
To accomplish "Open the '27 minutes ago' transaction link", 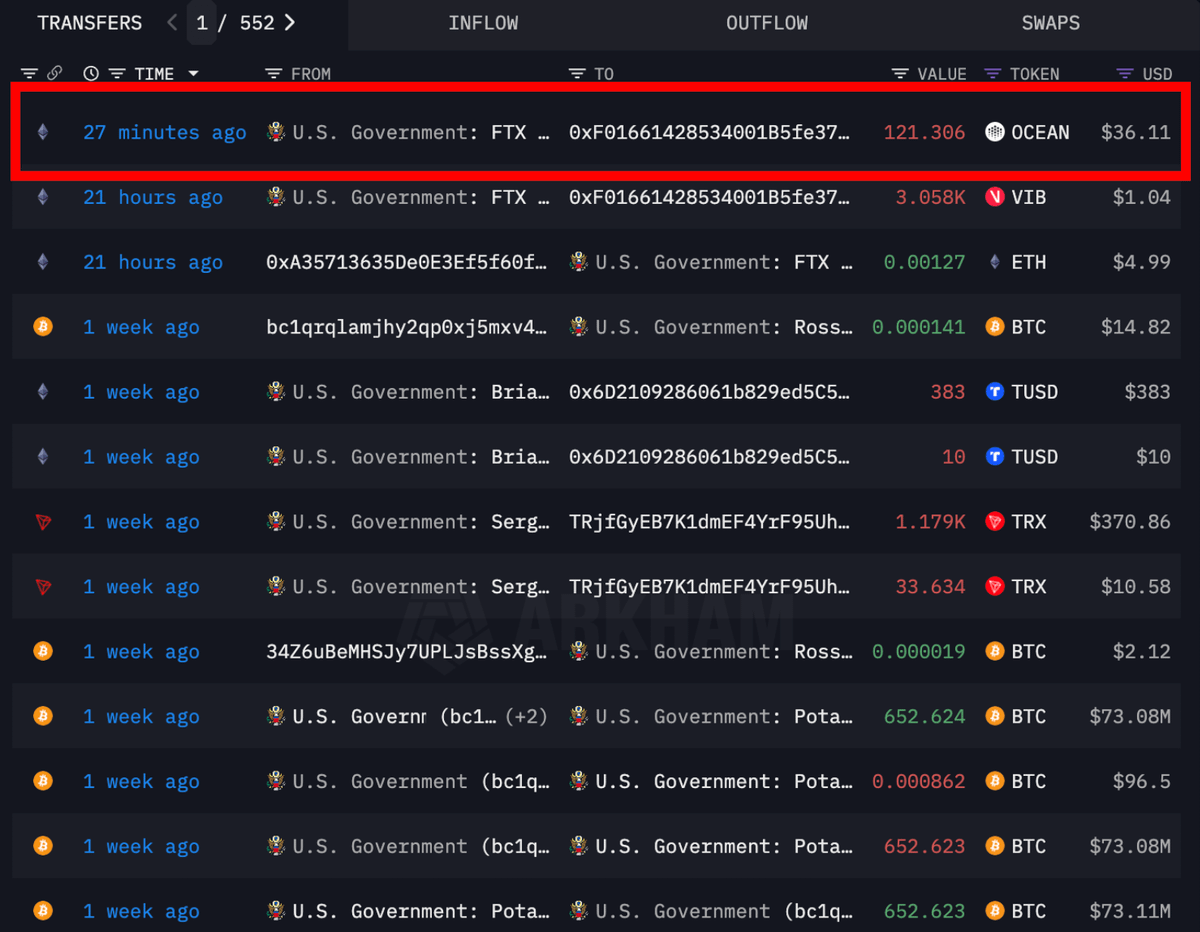I will (x=165, y=132).
